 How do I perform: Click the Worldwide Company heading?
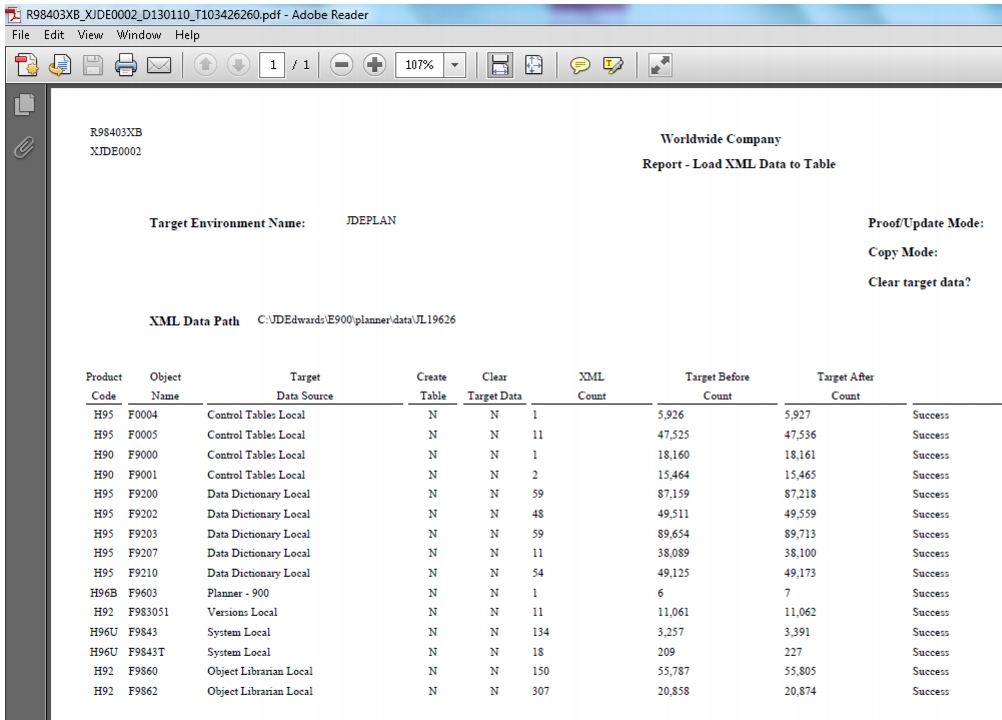721,139
